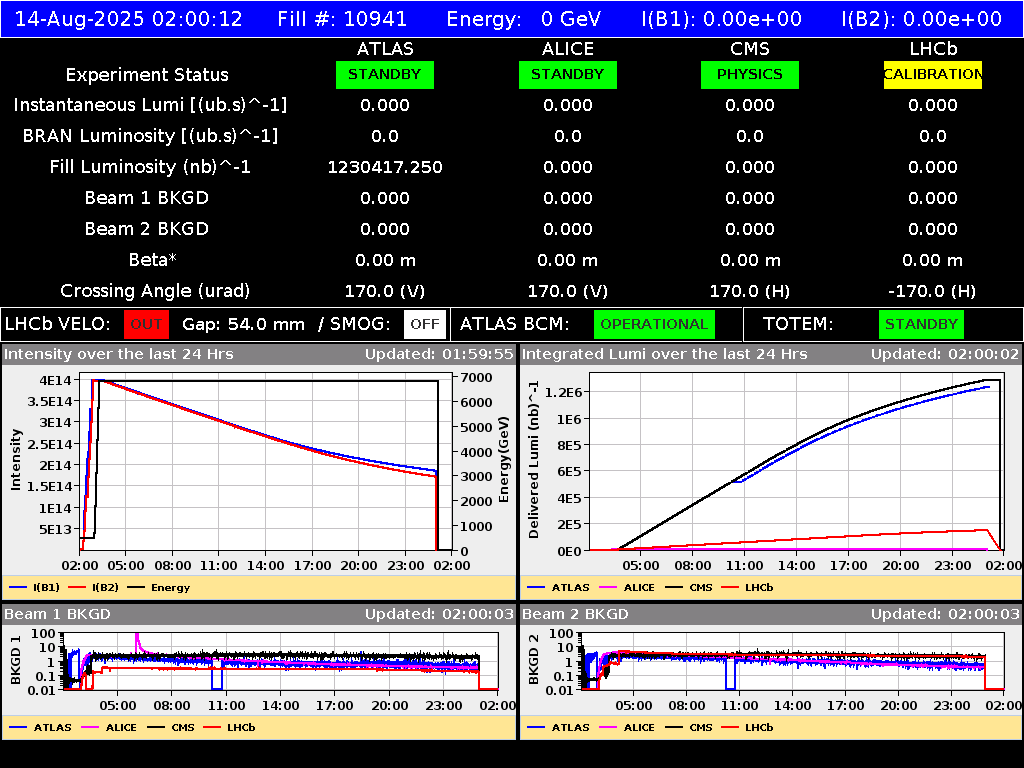
Task: Select the LHCb legend entry in Beam 1 BKGD chart
Action: click(x=230, y=728)
